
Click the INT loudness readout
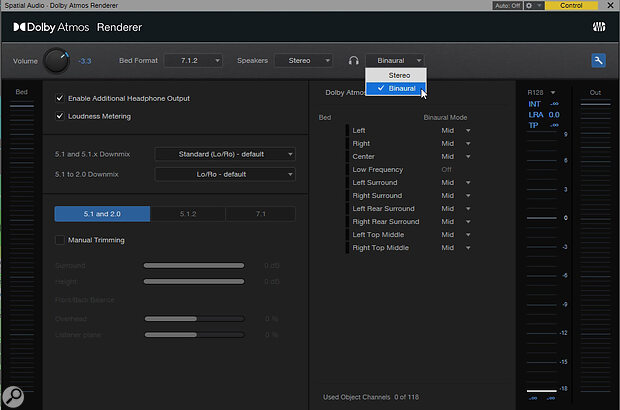point(543,104)
